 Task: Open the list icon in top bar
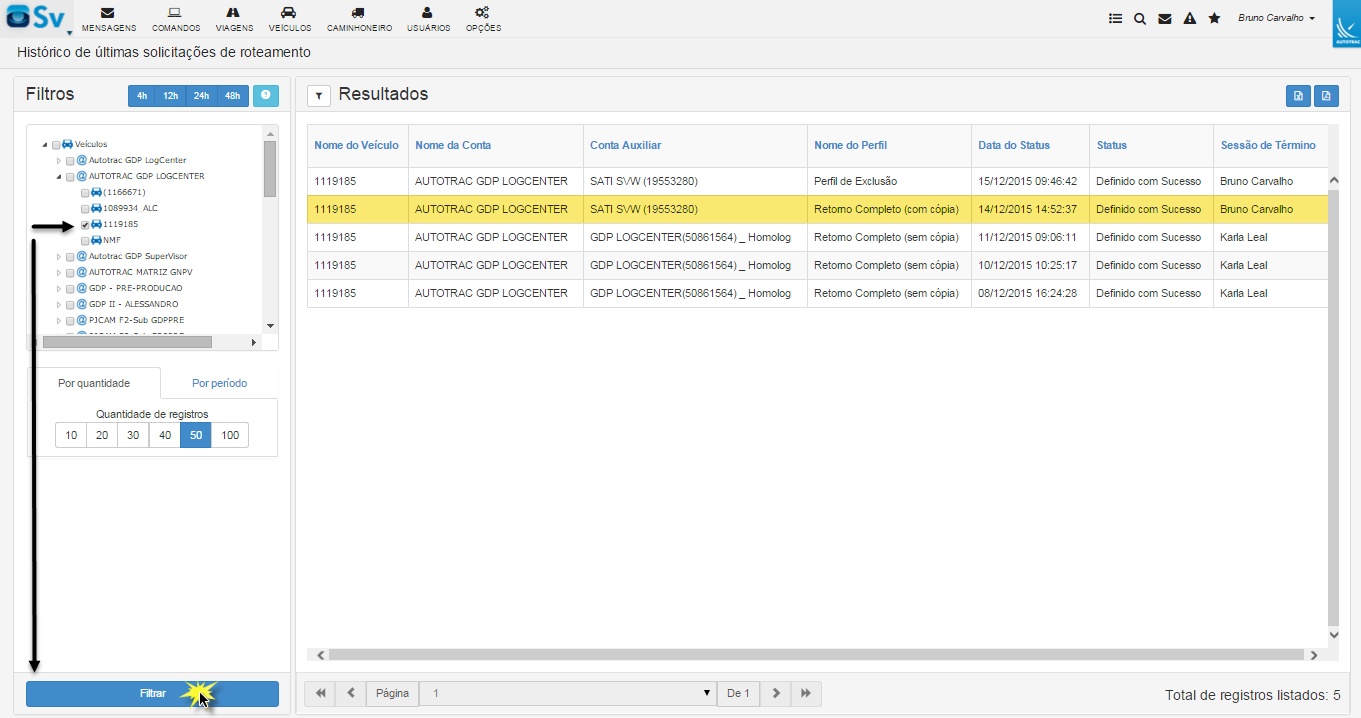[x=1116, y=18]
